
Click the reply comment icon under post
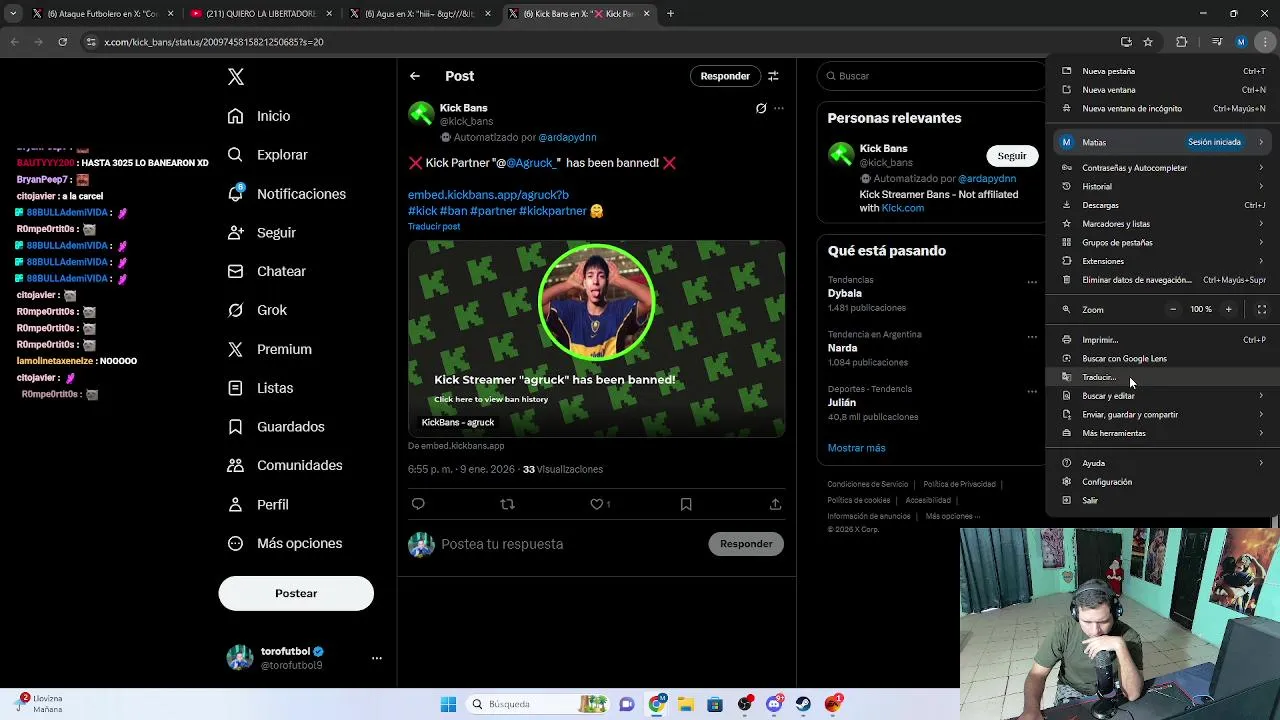418,504
